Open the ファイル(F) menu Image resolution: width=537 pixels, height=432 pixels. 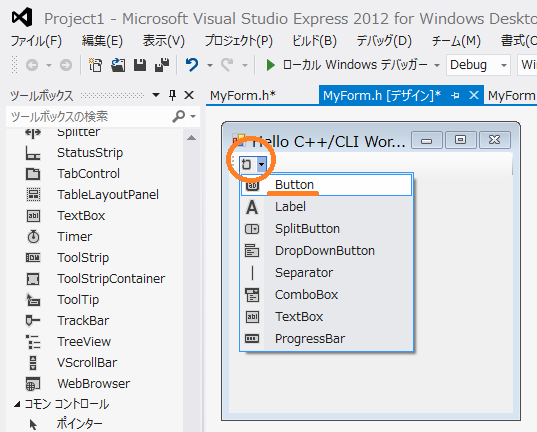pyautogui.click(x=36, y=41)
